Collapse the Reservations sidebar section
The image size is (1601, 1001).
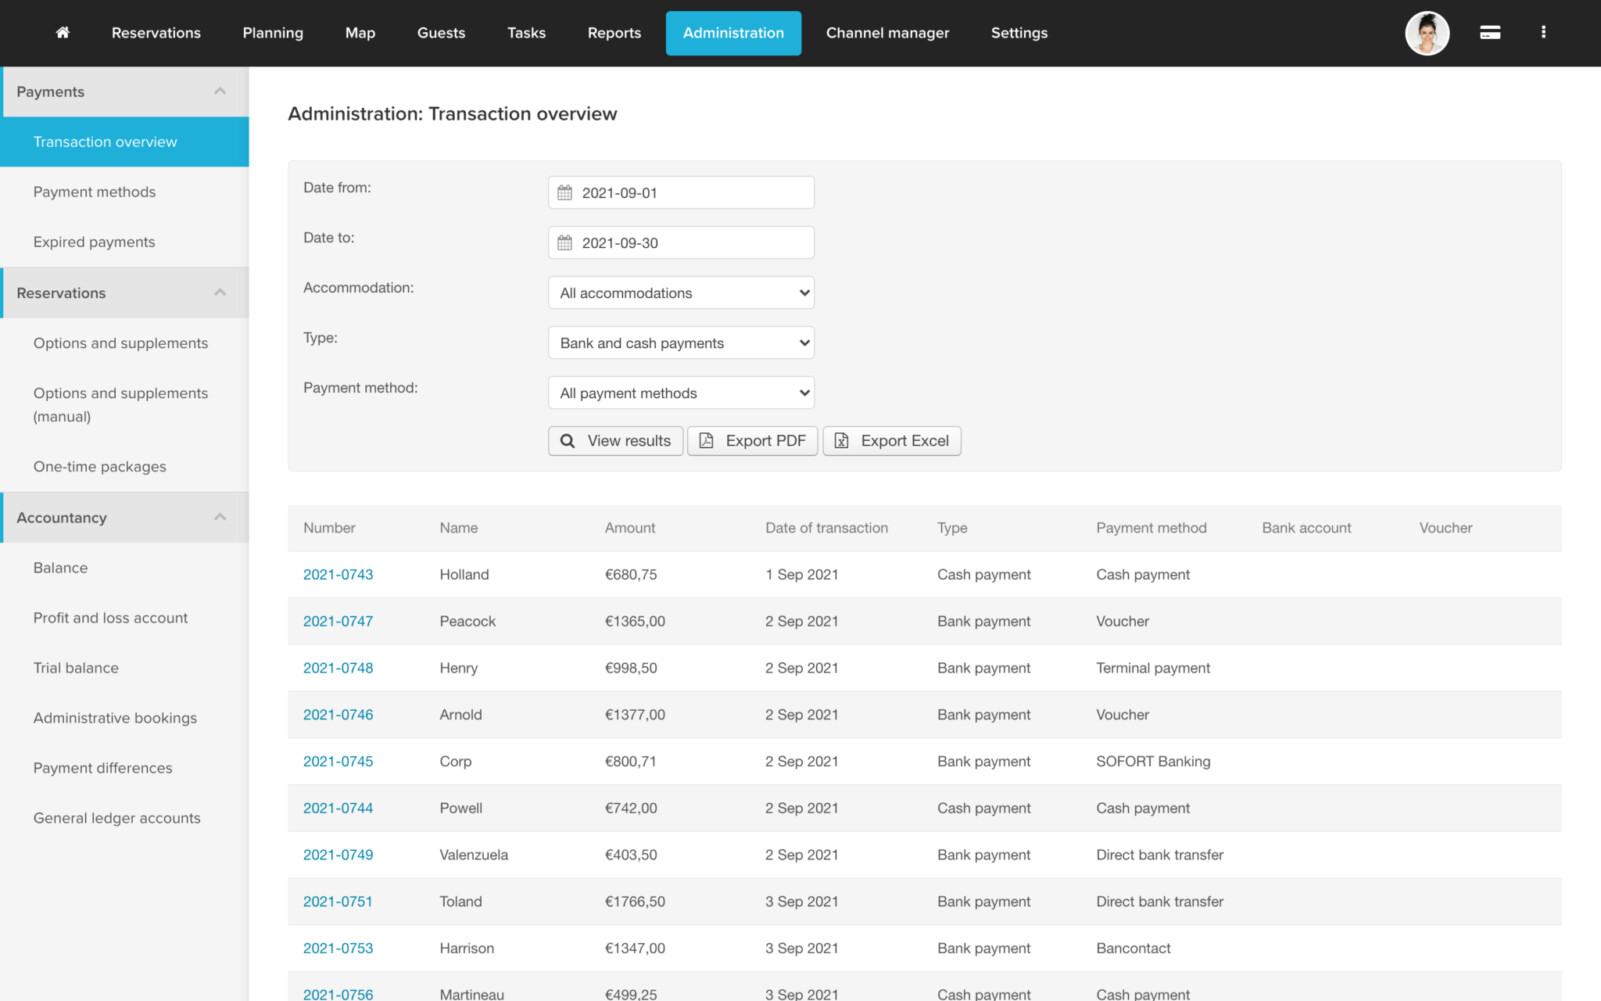pyautogui.click(x=220, y=293)
